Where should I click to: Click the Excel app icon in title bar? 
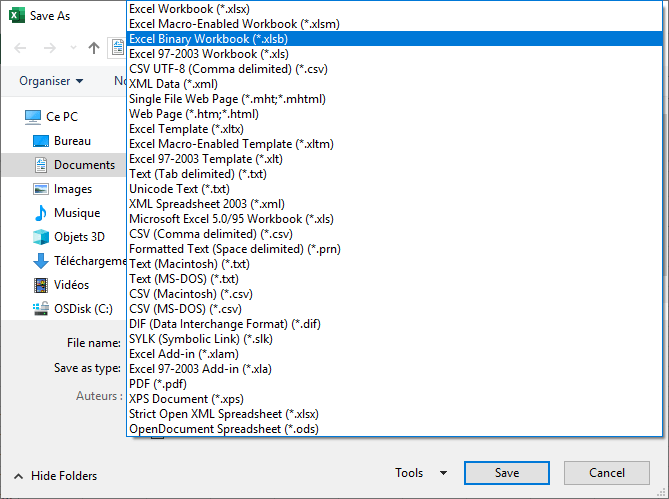(x=17, y=15)
